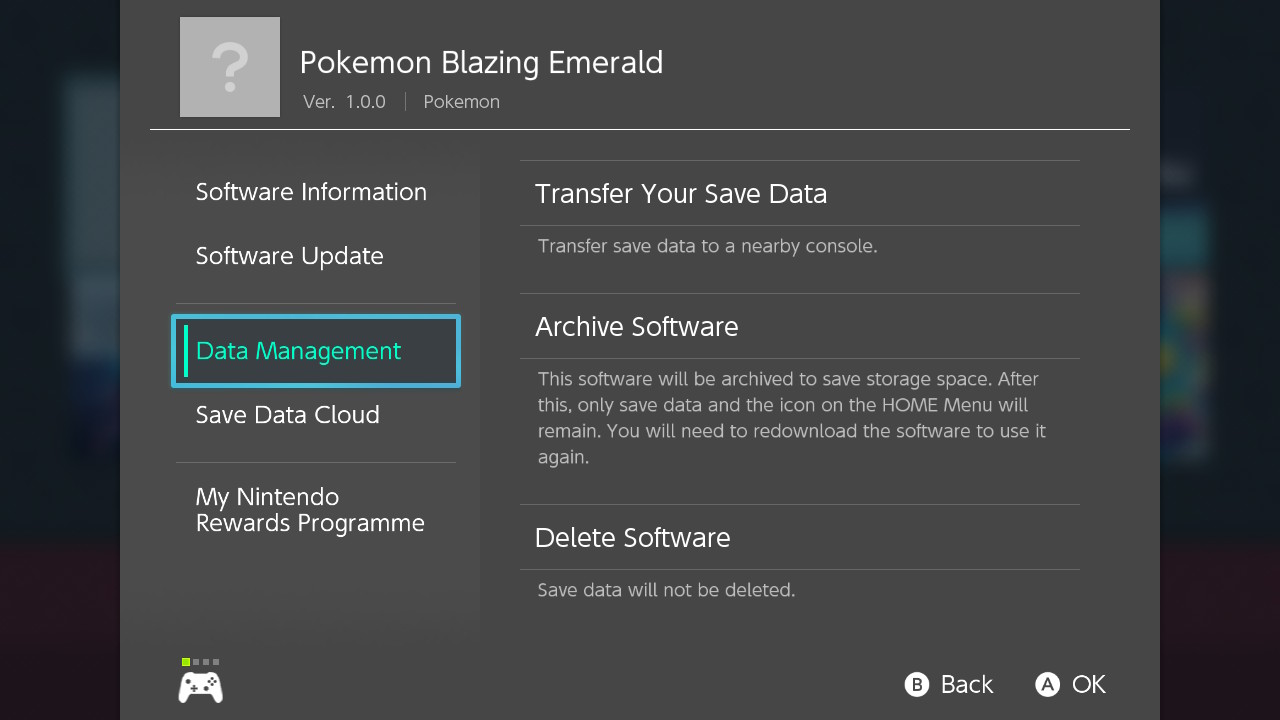1280x720 pixels.
Task: Click the 'Save data will not be deleted' note
Action: [666, 590]
